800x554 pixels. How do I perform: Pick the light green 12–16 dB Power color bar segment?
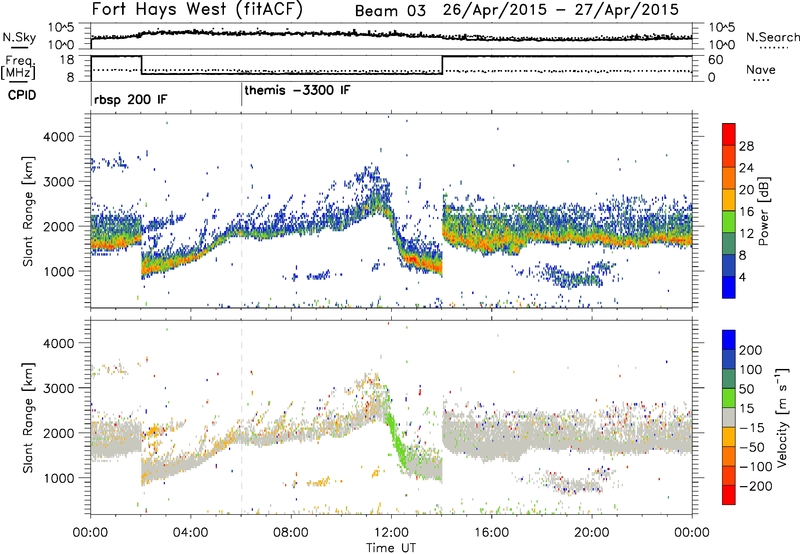(x=729, y=222)
